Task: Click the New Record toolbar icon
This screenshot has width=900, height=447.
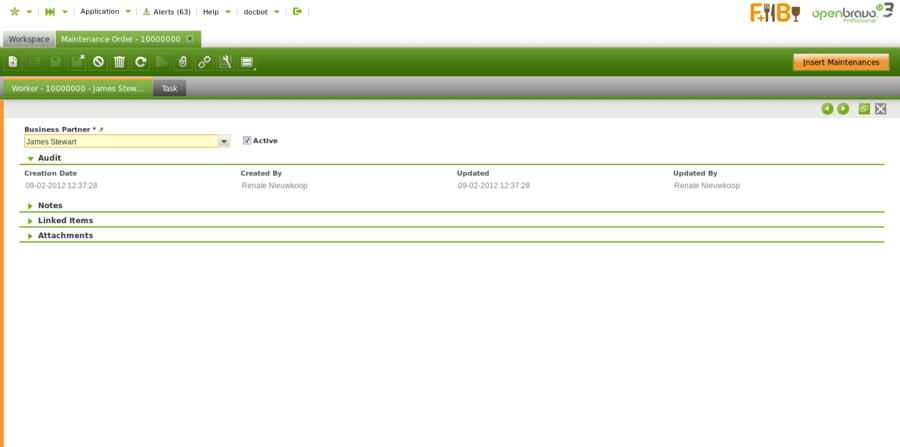Action: (13, 62)
